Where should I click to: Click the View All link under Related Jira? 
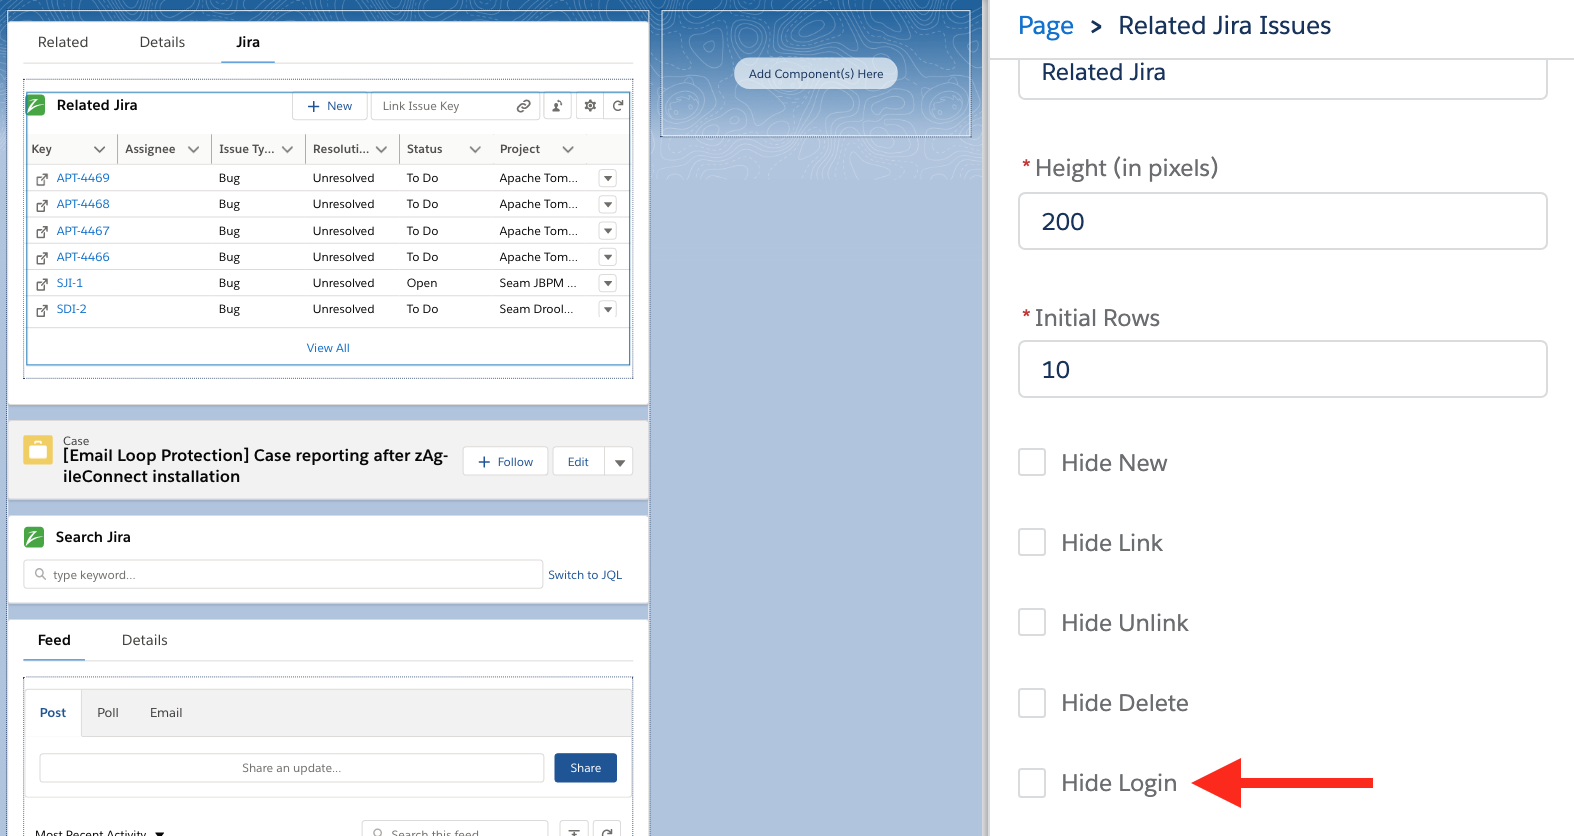[x=328, y=348]
